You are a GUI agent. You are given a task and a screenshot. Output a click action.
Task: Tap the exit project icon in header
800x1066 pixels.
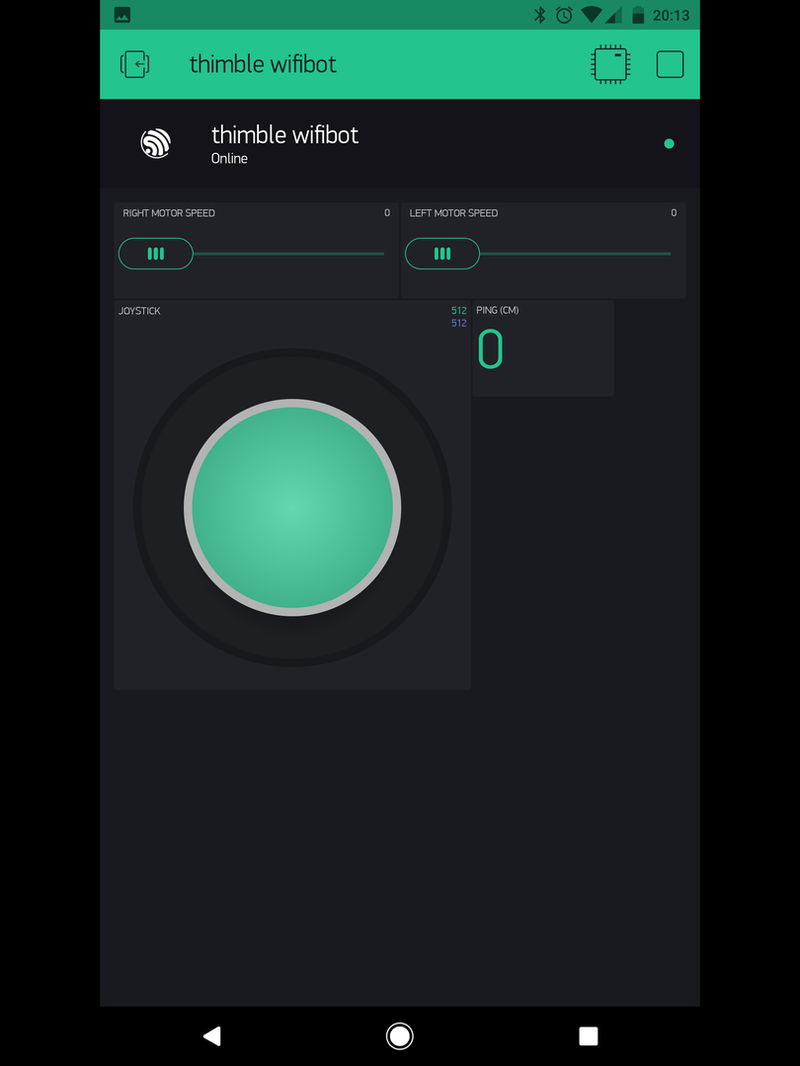[135, 65]
